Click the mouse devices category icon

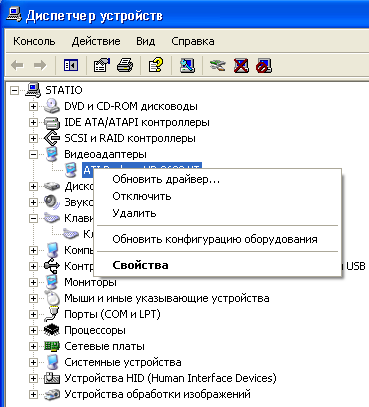point(52,298)
